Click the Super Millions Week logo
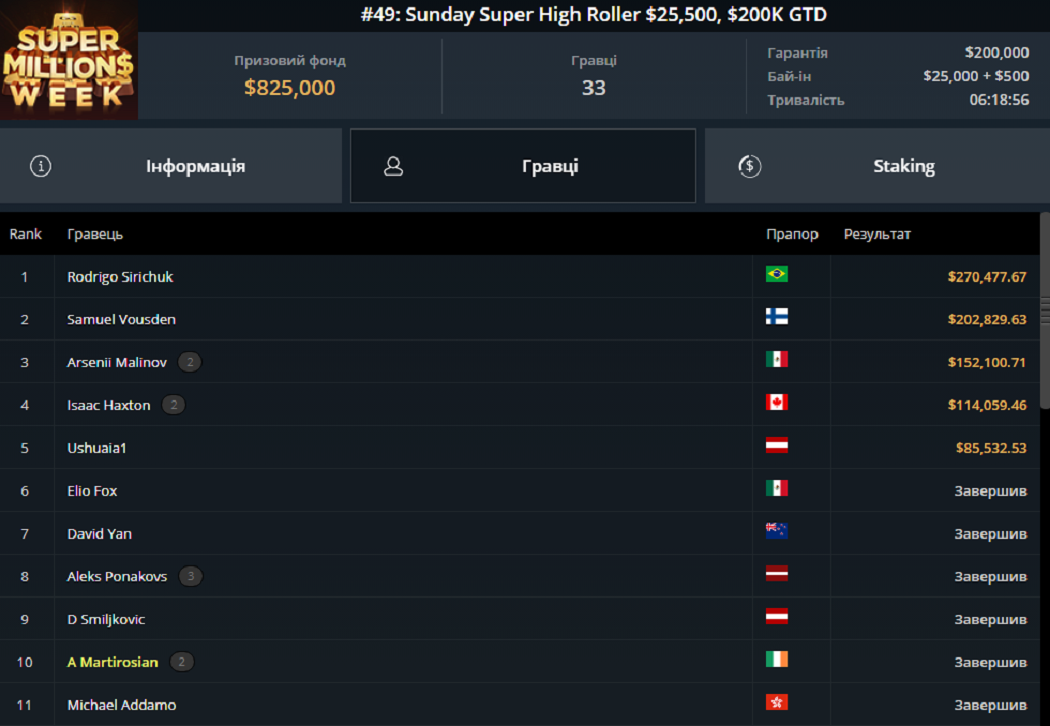1050x726 pixels. click(x=68, y=60)
